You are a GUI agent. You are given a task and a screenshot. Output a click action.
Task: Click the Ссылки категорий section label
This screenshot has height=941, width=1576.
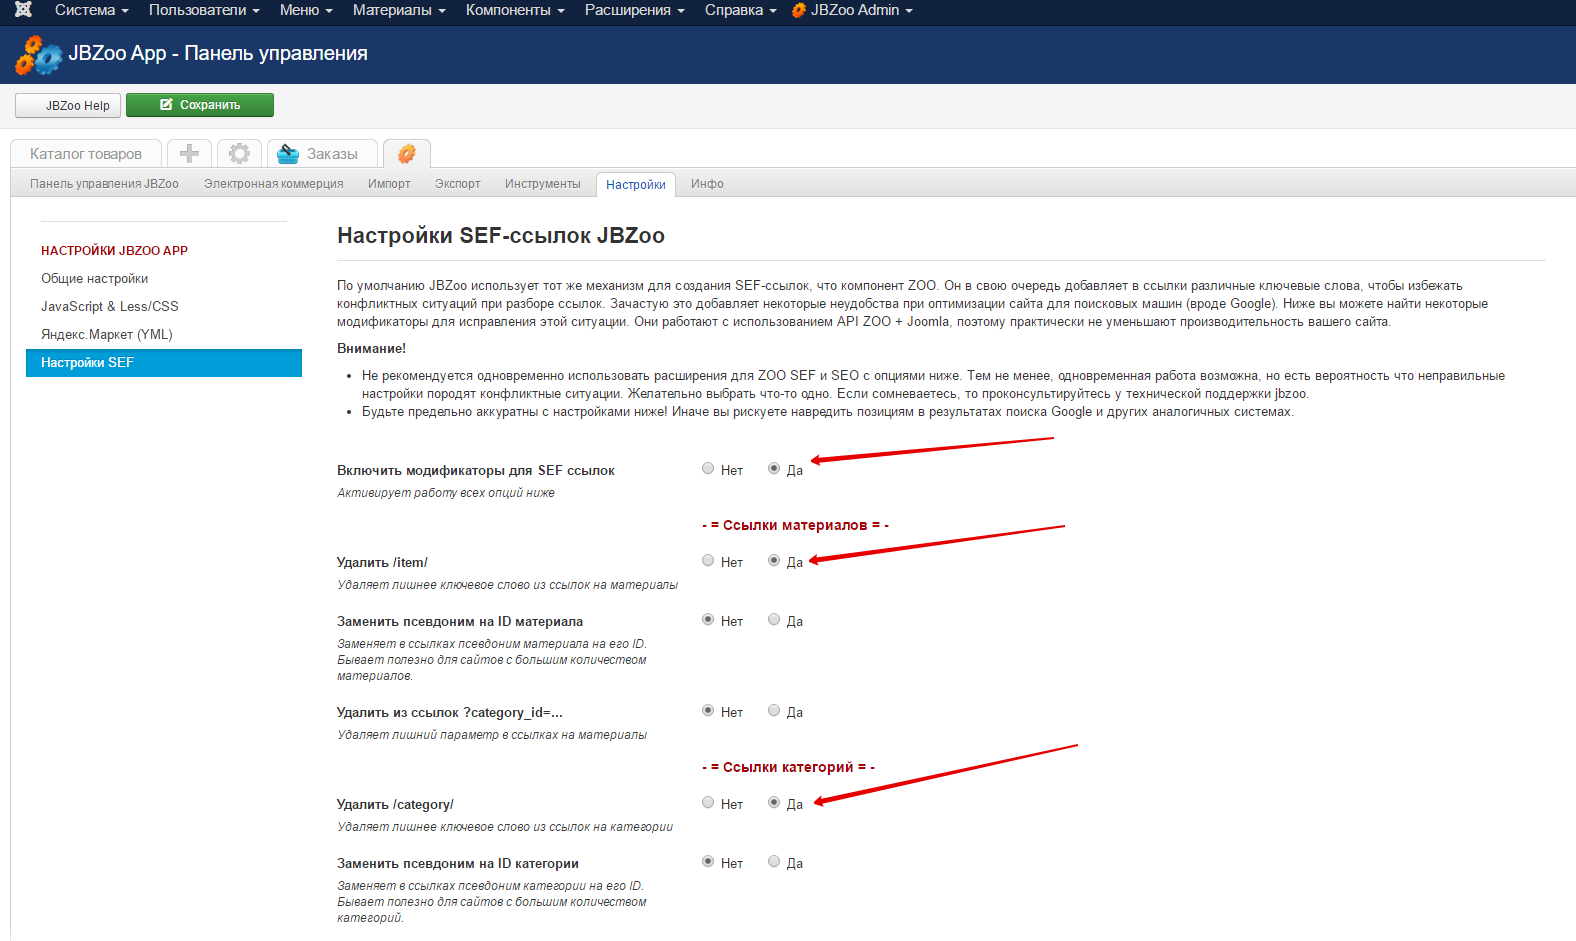[788, 767]
